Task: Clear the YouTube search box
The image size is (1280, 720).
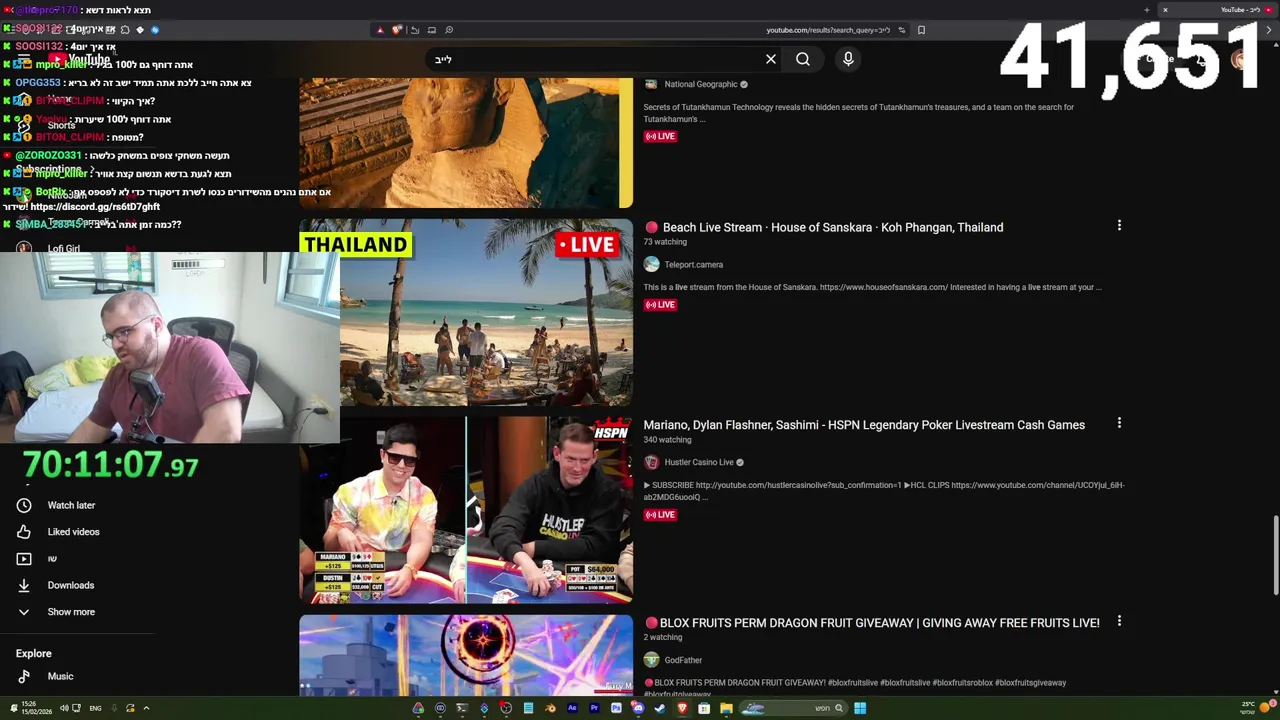Action: (771, 59)
